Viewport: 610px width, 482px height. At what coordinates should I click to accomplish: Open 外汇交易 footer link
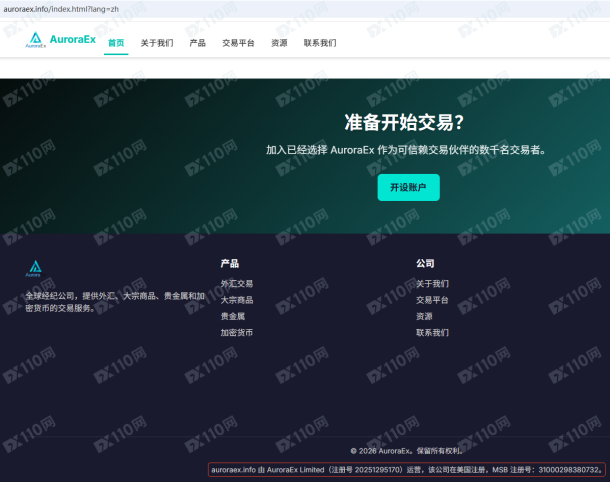[x=237, y=284]
